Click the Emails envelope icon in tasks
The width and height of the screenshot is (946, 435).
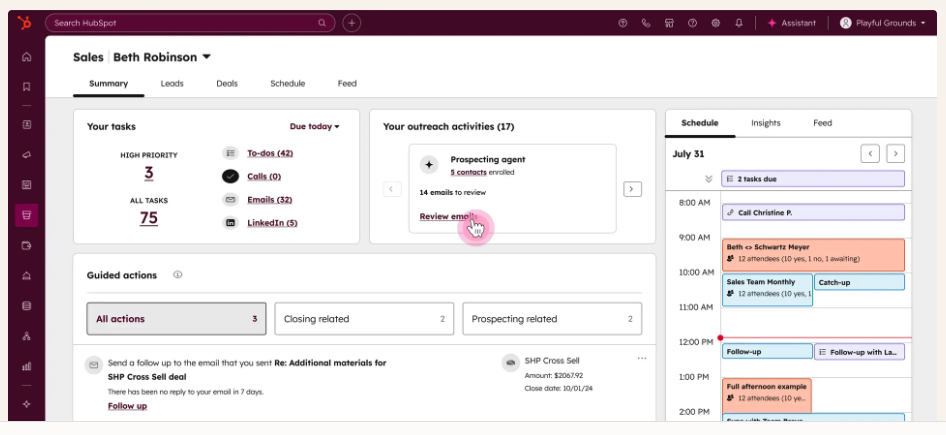(x=230, y=200)
